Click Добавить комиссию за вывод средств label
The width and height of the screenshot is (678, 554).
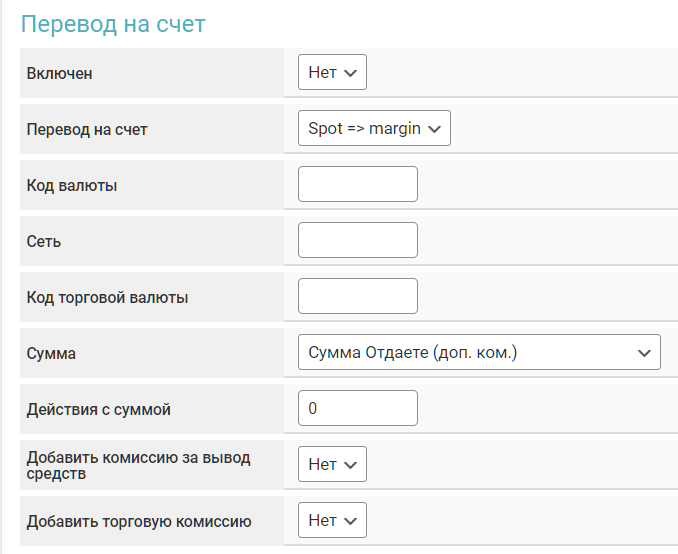[138, 465]
